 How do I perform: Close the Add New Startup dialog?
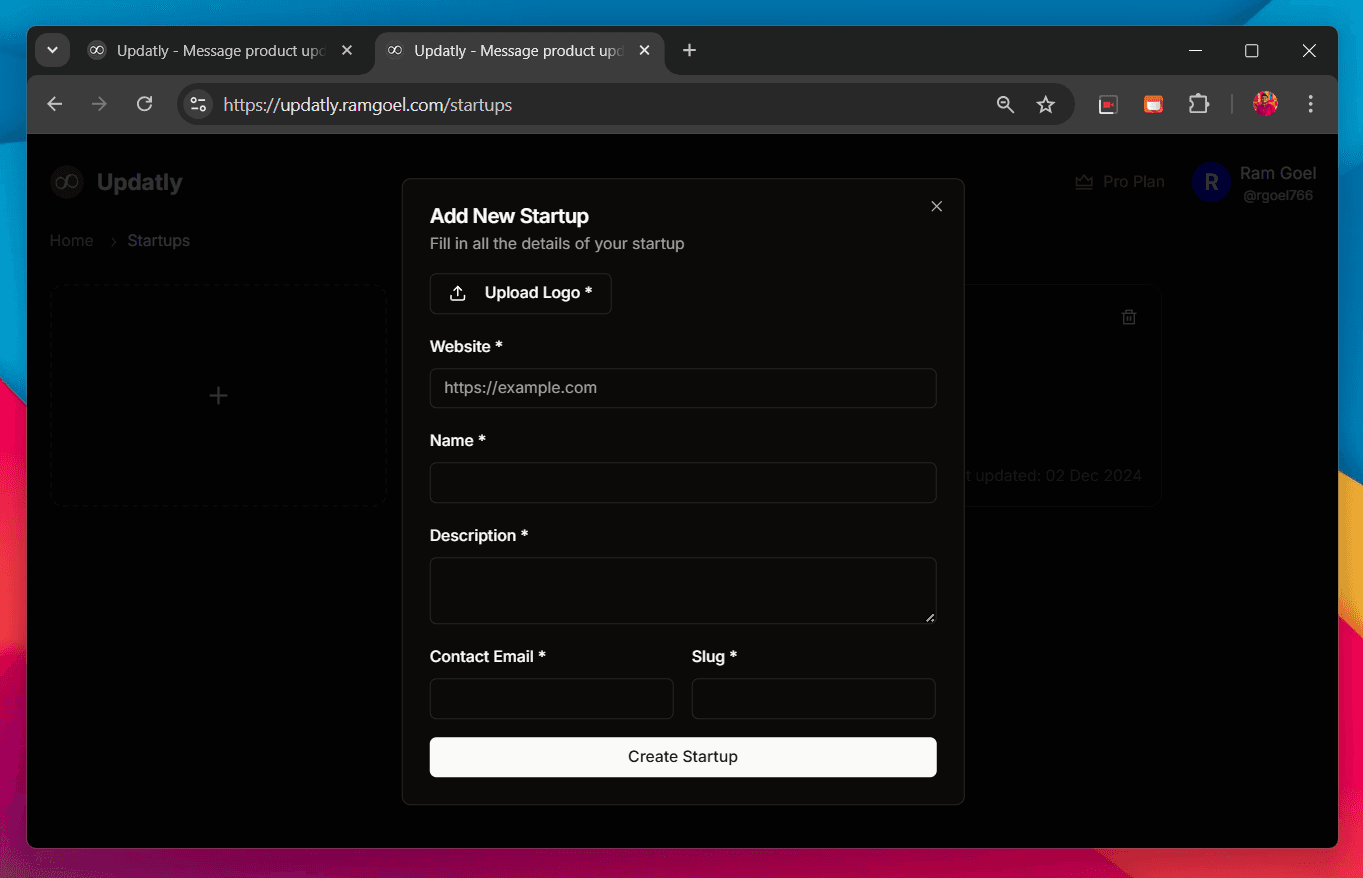[x=936, y=206]
